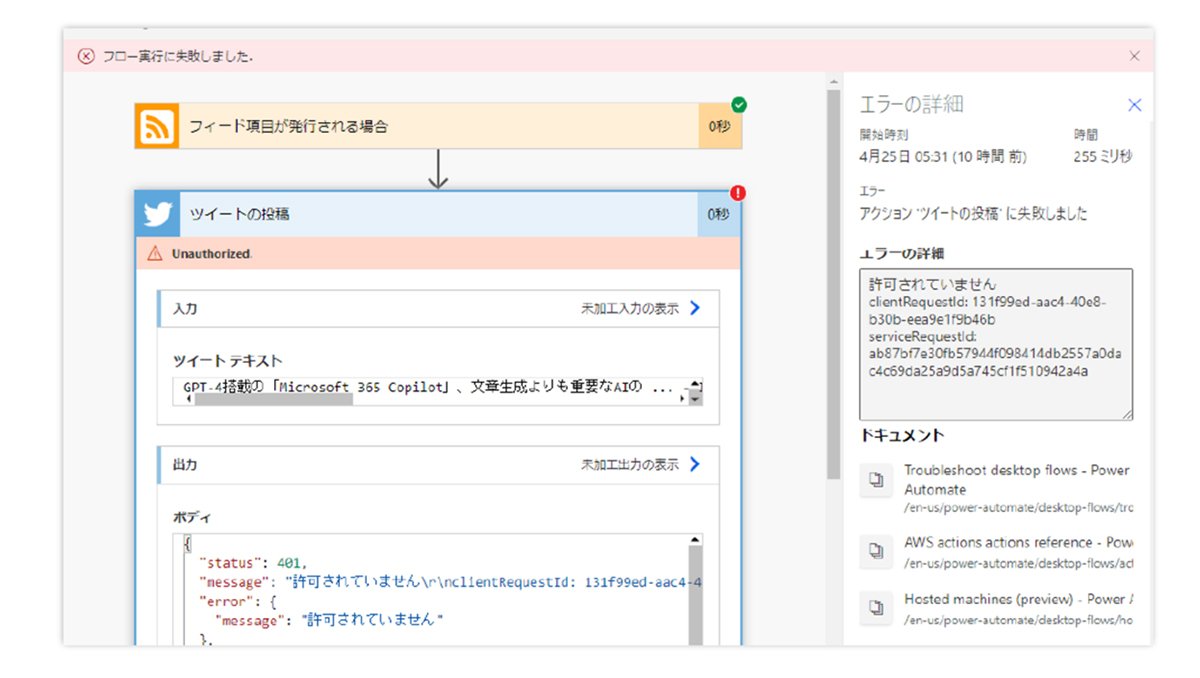Open Hosted machines (preview) link

point(1018,600)
